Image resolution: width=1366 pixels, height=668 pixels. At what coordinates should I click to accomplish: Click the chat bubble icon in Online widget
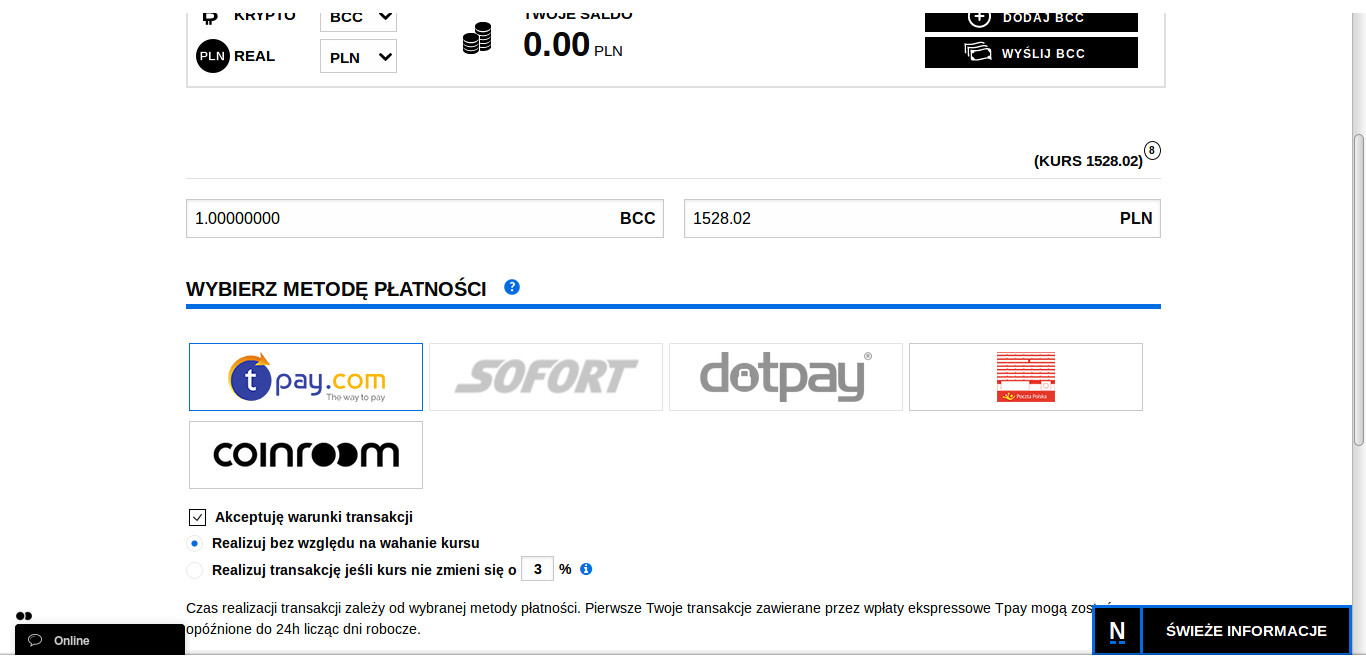[x=35, y=640]
